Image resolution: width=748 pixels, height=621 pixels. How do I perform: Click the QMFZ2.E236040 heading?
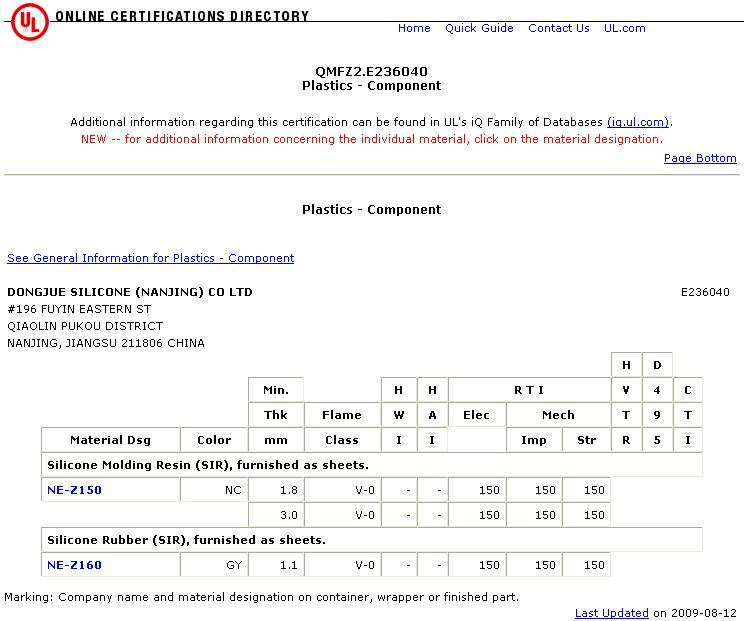coord(371,72)
